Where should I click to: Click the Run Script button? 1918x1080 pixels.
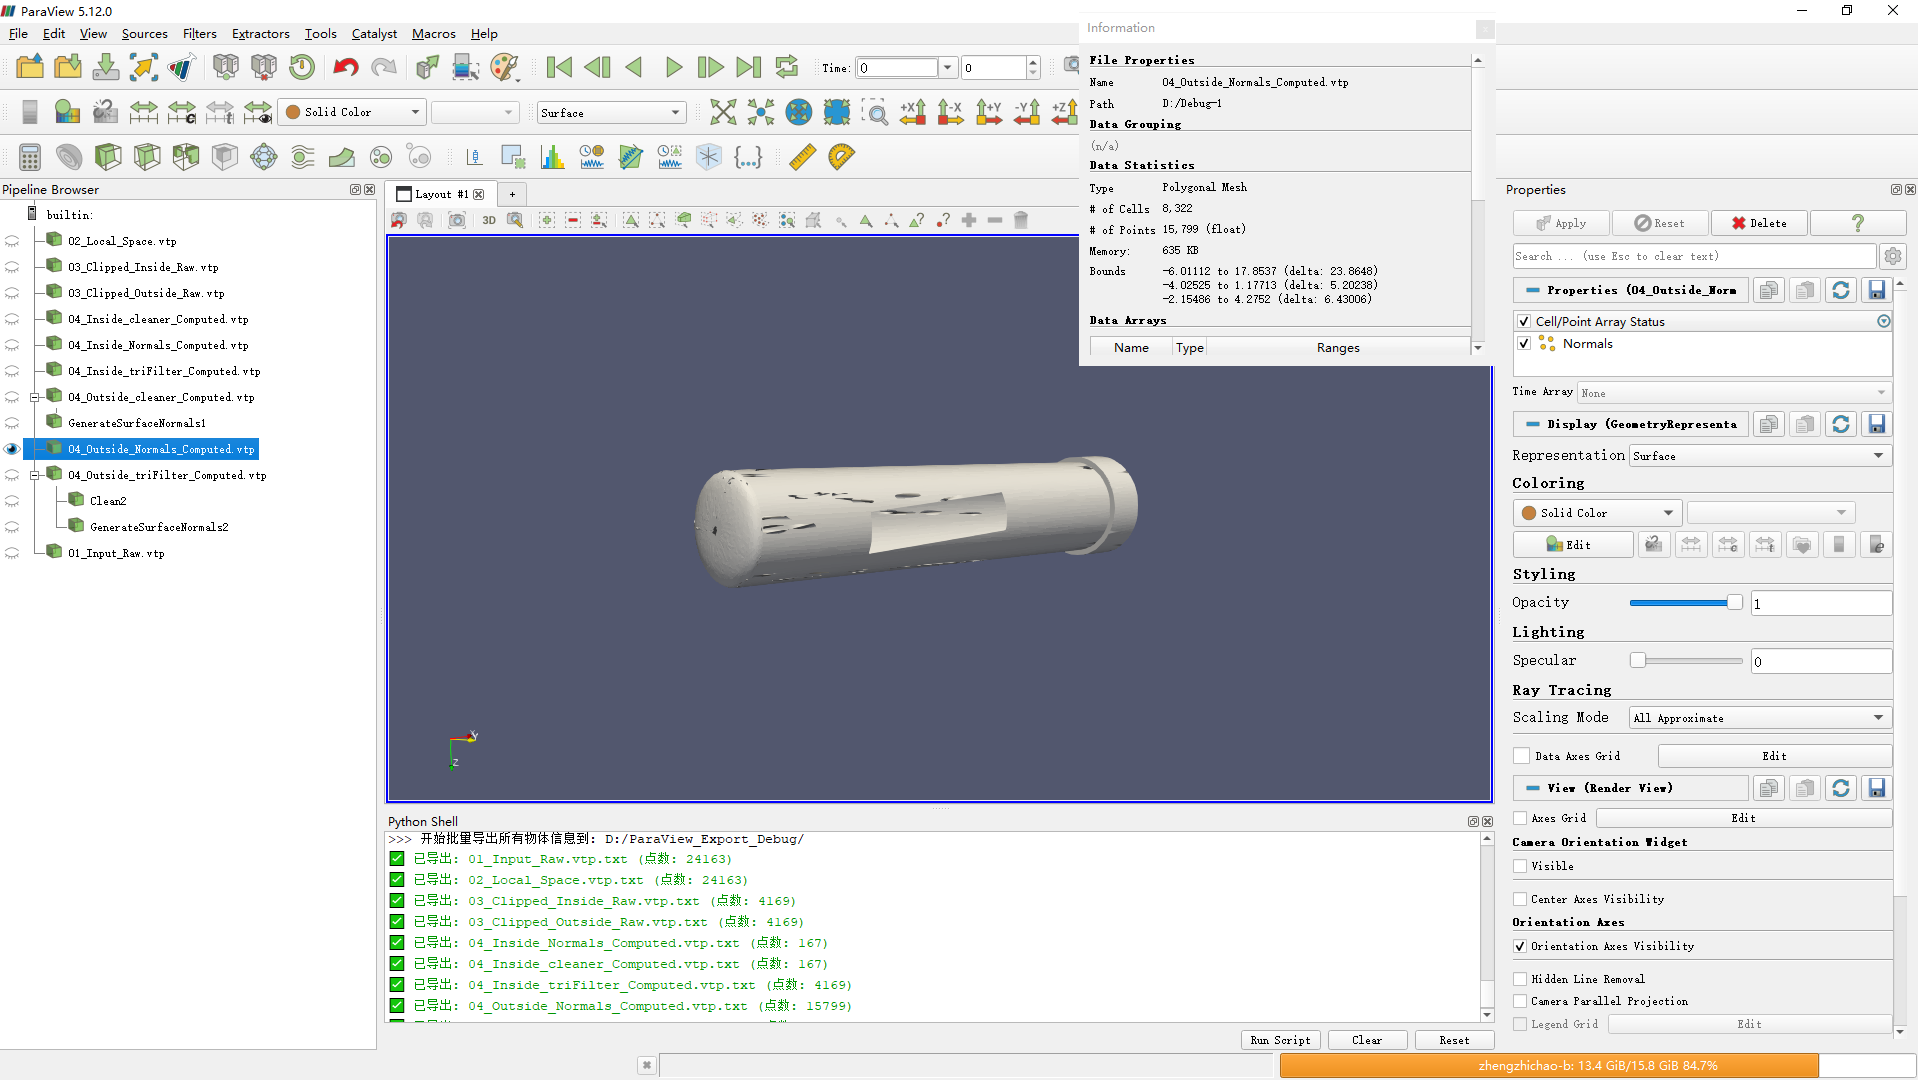tap(1280, 1040)
